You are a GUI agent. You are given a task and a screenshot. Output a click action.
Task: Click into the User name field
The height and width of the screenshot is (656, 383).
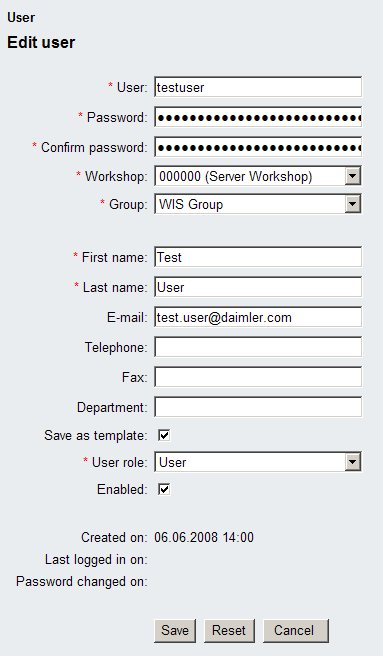[x=258, y=87]
